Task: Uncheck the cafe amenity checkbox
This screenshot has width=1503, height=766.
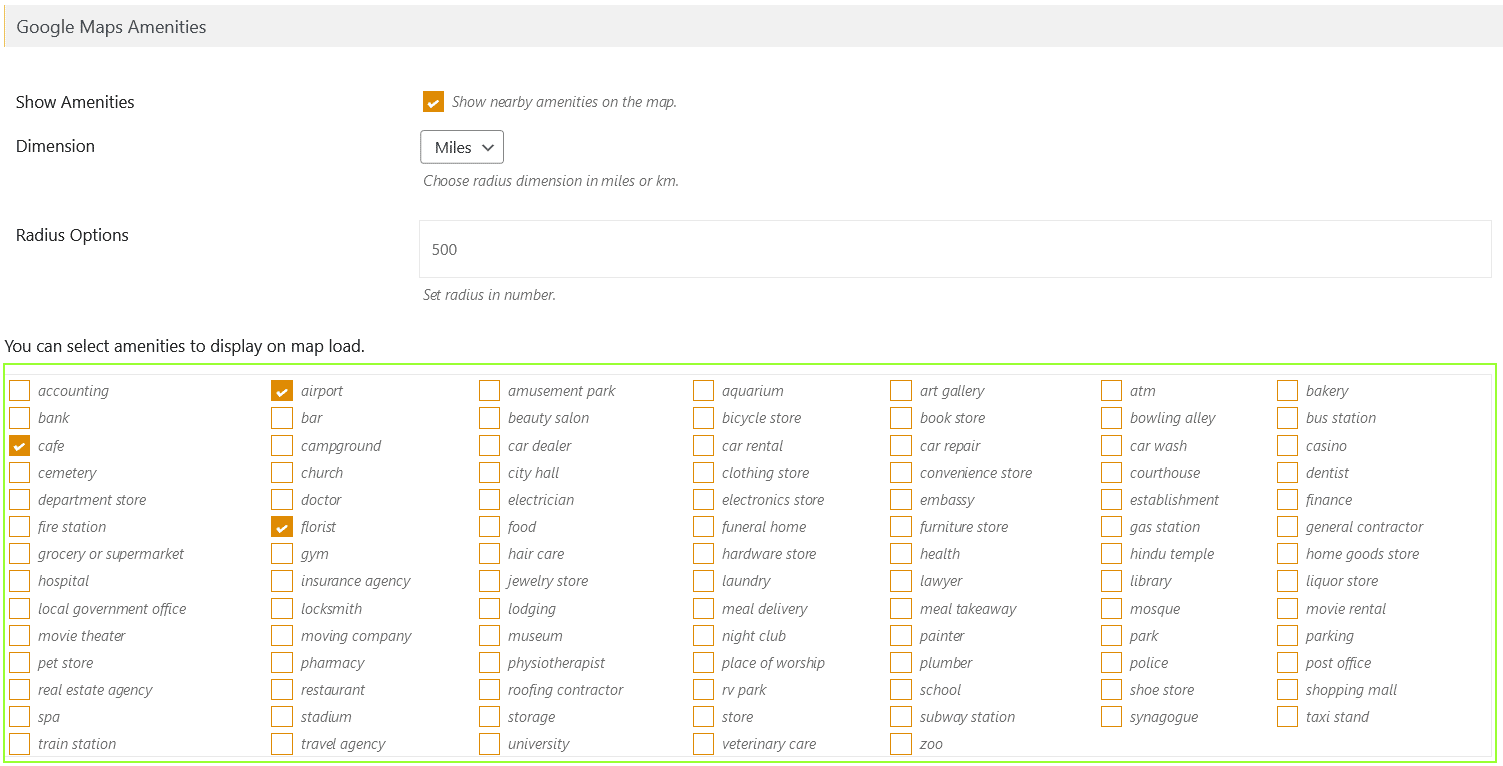Action: 20,446
